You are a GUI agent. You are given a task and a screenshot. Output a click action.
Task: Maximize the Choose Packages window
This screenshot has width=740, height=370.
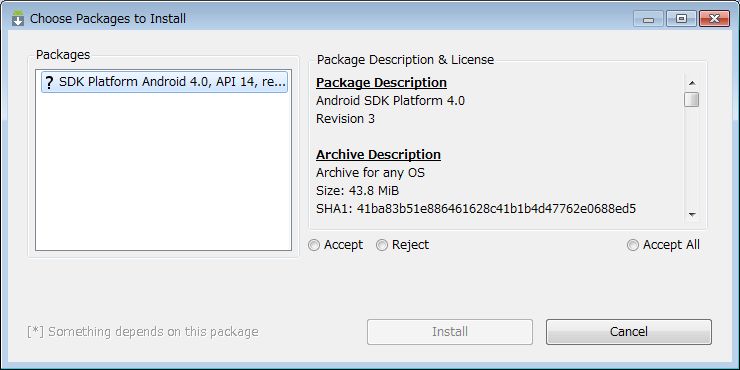click(x=681, y=19)
